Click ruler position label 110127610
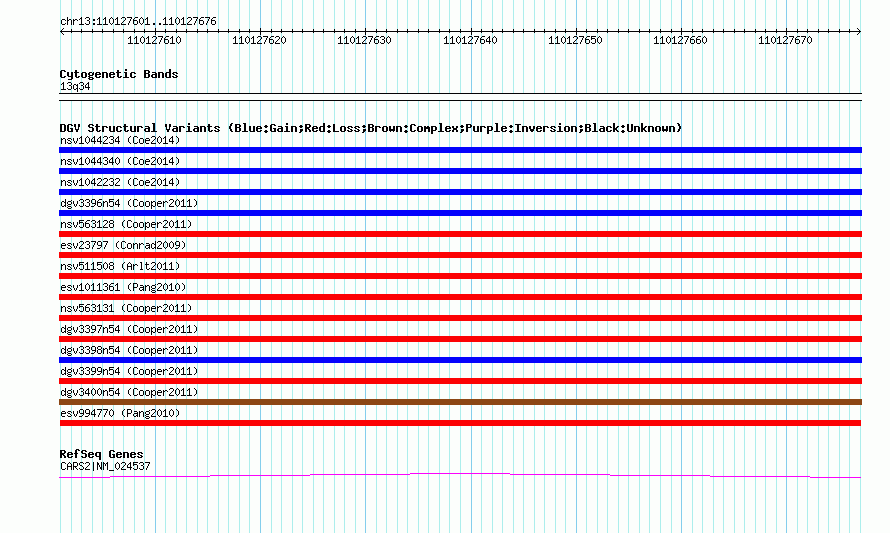This screenshot has height=533, width=890. (x=154, y=40)
